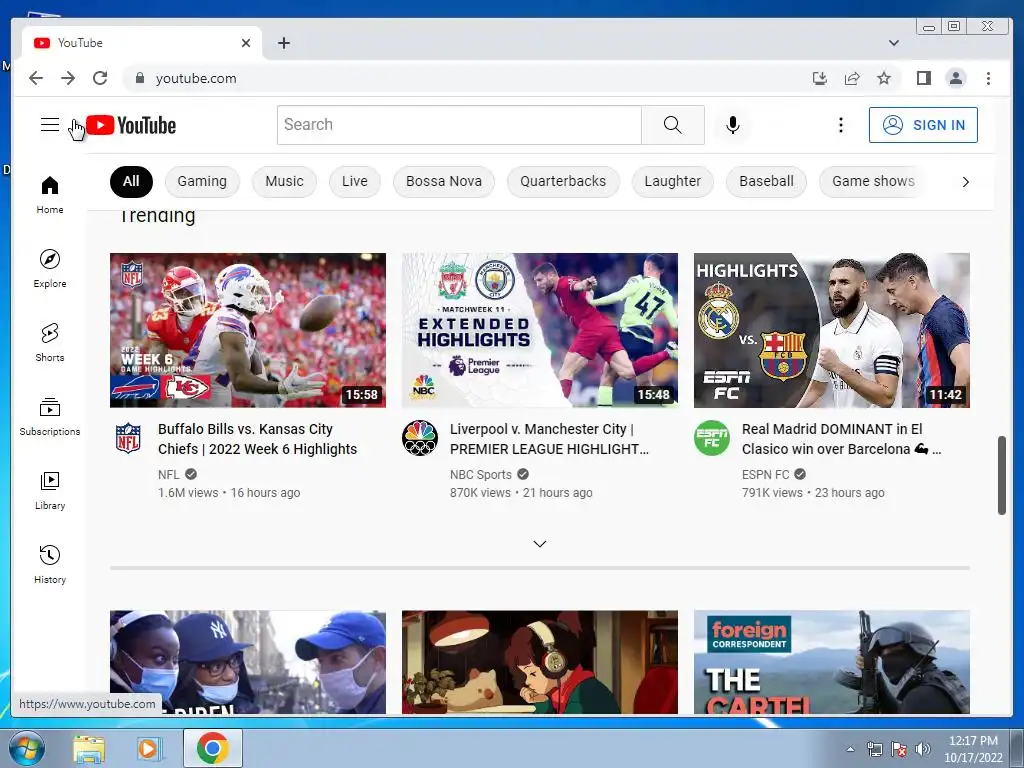The height and width of the screenshot is (768, 1024).
Task: Open Library in sidebar
Action: (50, 490)
